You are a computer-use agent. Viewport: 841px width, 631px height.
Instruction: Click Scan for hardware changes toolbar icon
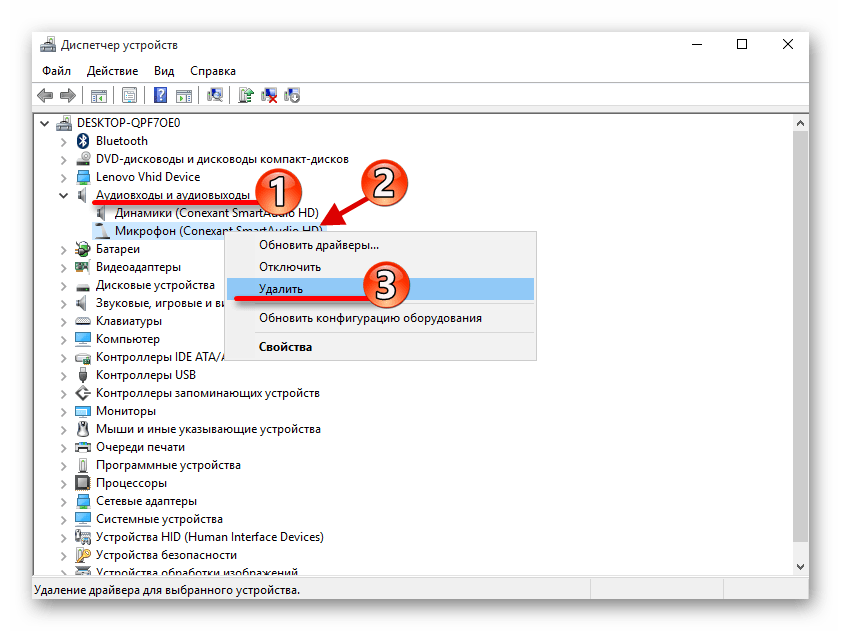(214, 96)
